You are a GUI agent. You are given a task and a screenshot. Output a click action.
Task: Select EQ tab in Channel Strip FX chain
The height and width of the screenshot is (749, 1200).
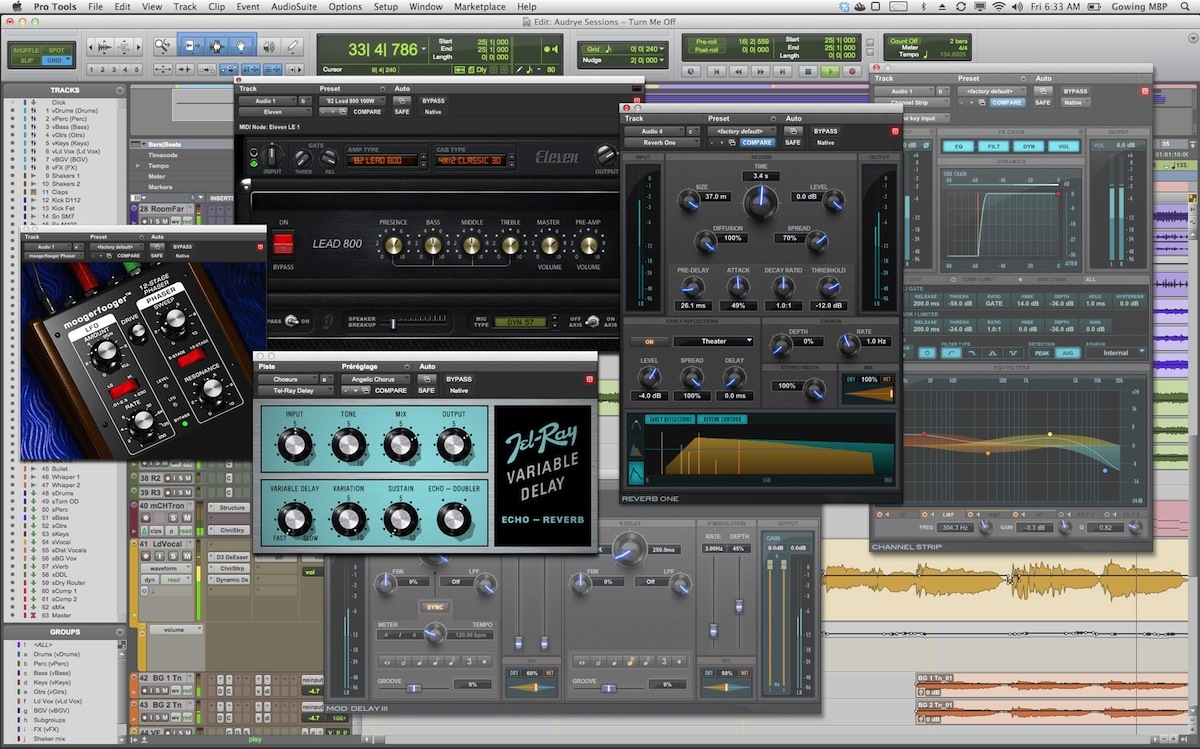point(958,146)
